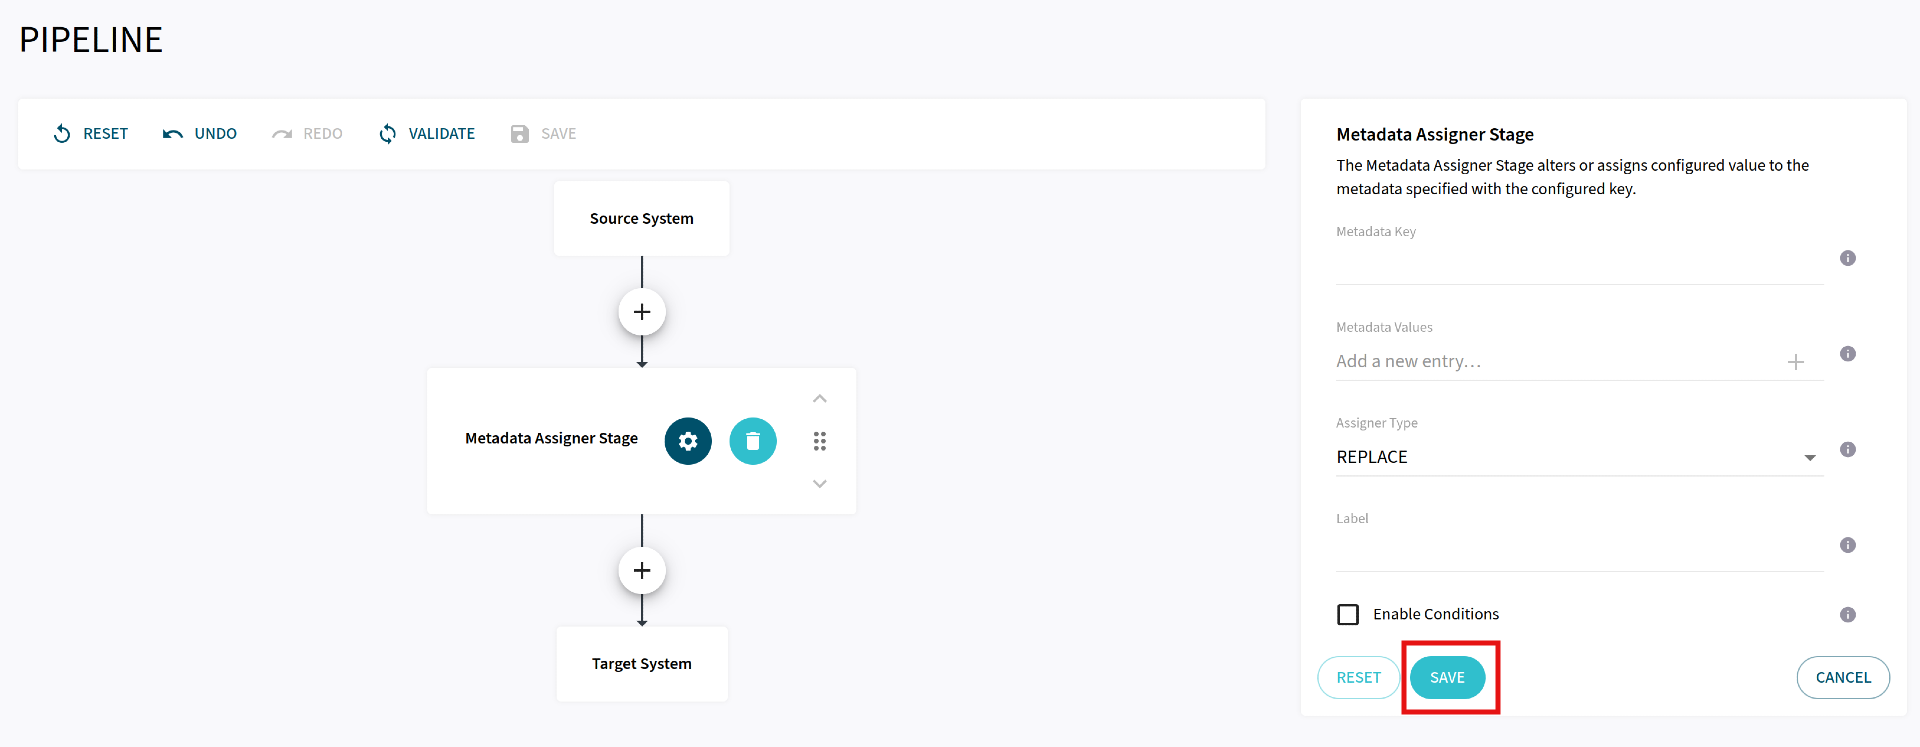
Task: Delete the Metadata Assigner Stage using trash icon
Action: click(752, 441)
